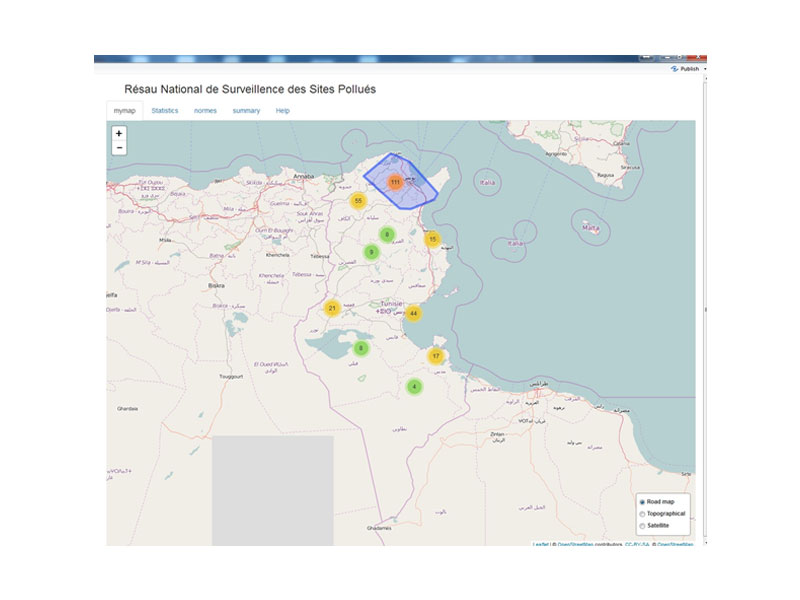Image resolution: width=800 pixels, height=600 pixels.
Task: Select the yellow cluster marker 44
Action: pyautogui.click(x=413, y=313)
